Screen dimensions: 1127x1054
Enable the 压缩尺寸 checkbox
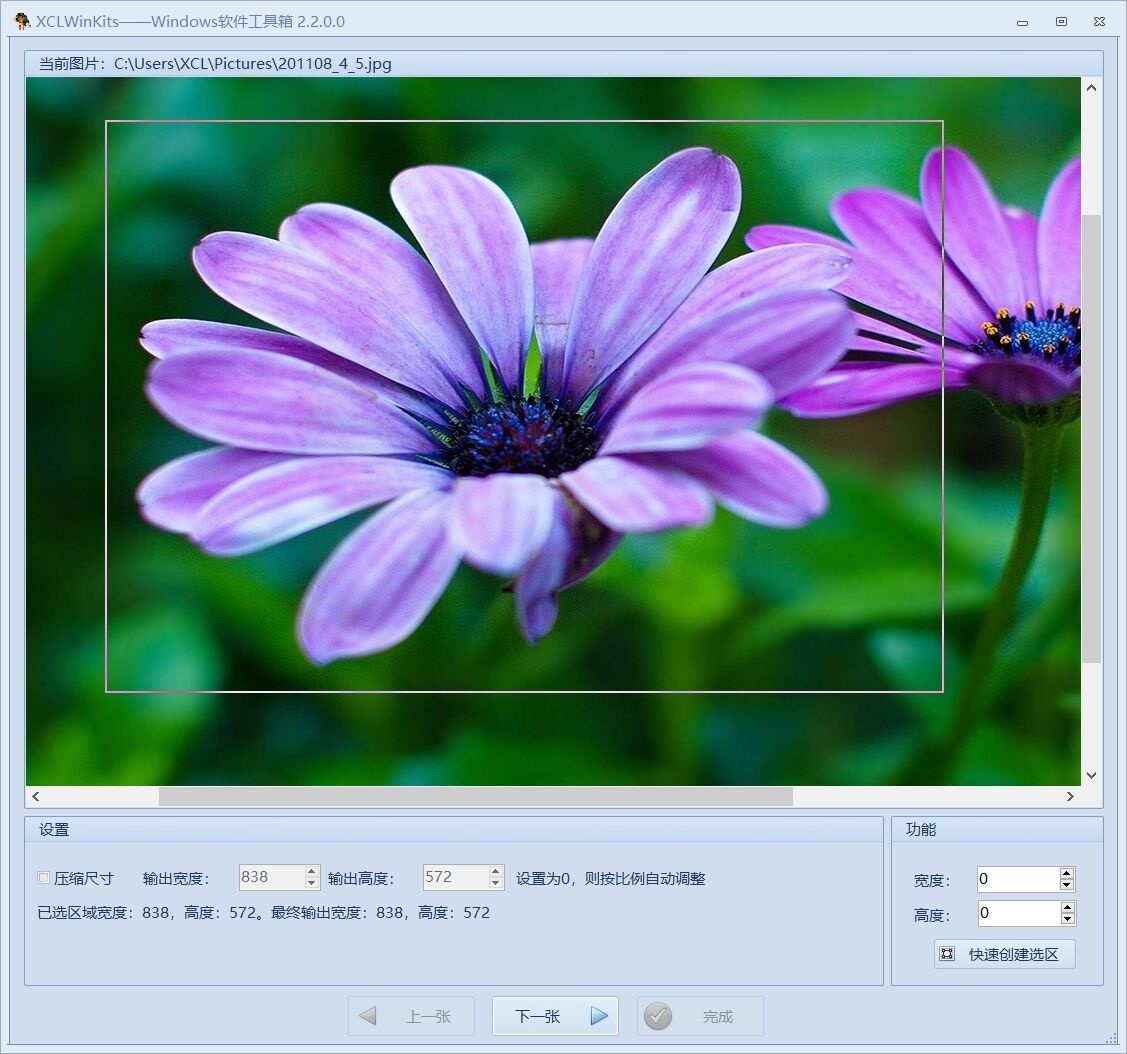tap(43, 878)
